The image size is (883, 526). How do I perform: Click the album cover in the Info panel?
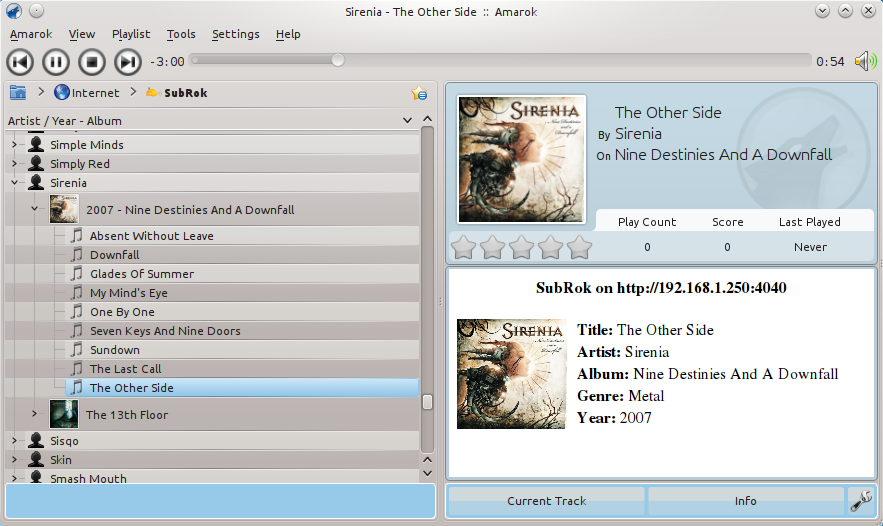[x=511, y=374]
